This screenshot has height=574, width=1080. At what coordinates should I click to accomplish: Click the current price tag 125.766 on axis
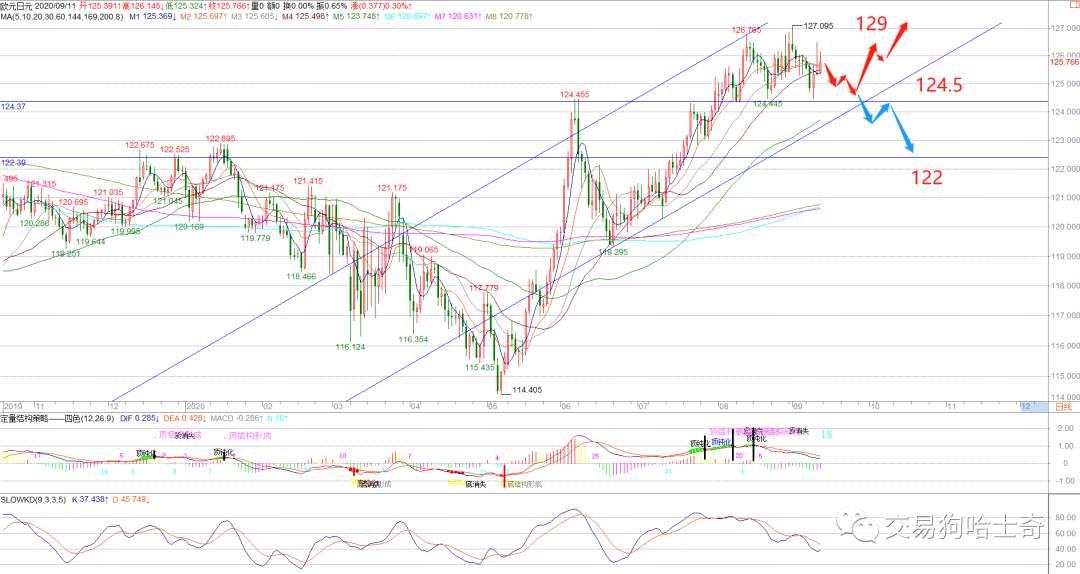[x=1064, y=62]
